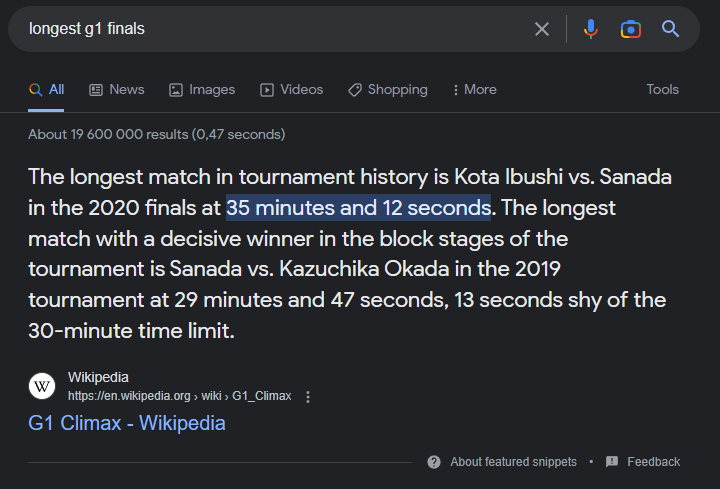This screenshot has height=489, width=720.
Task: Select the All results tab
Action: click(47, 90)
